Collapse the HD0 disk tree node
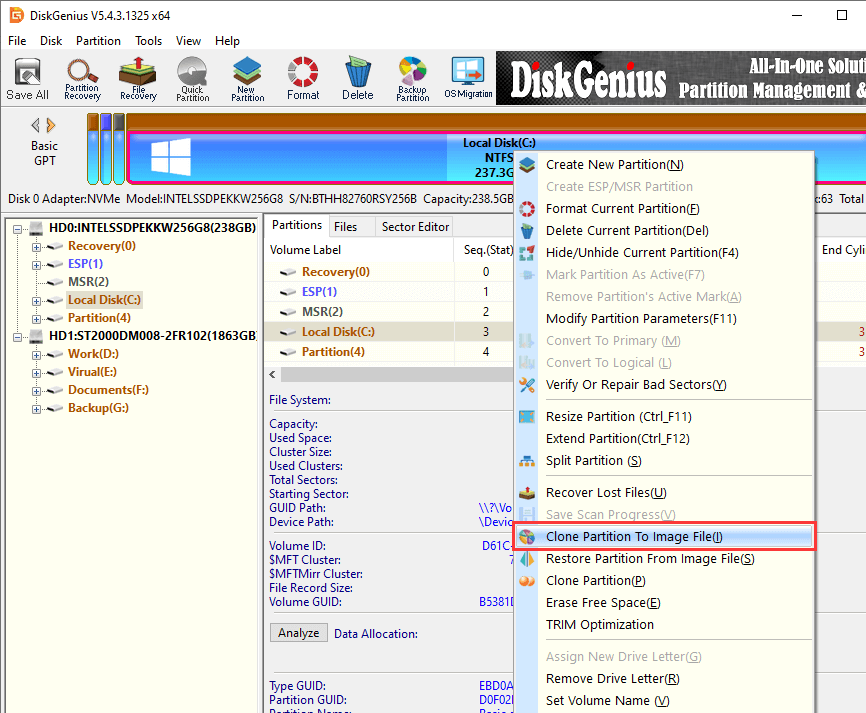This screenshot has height=713, width=866. 18,228
